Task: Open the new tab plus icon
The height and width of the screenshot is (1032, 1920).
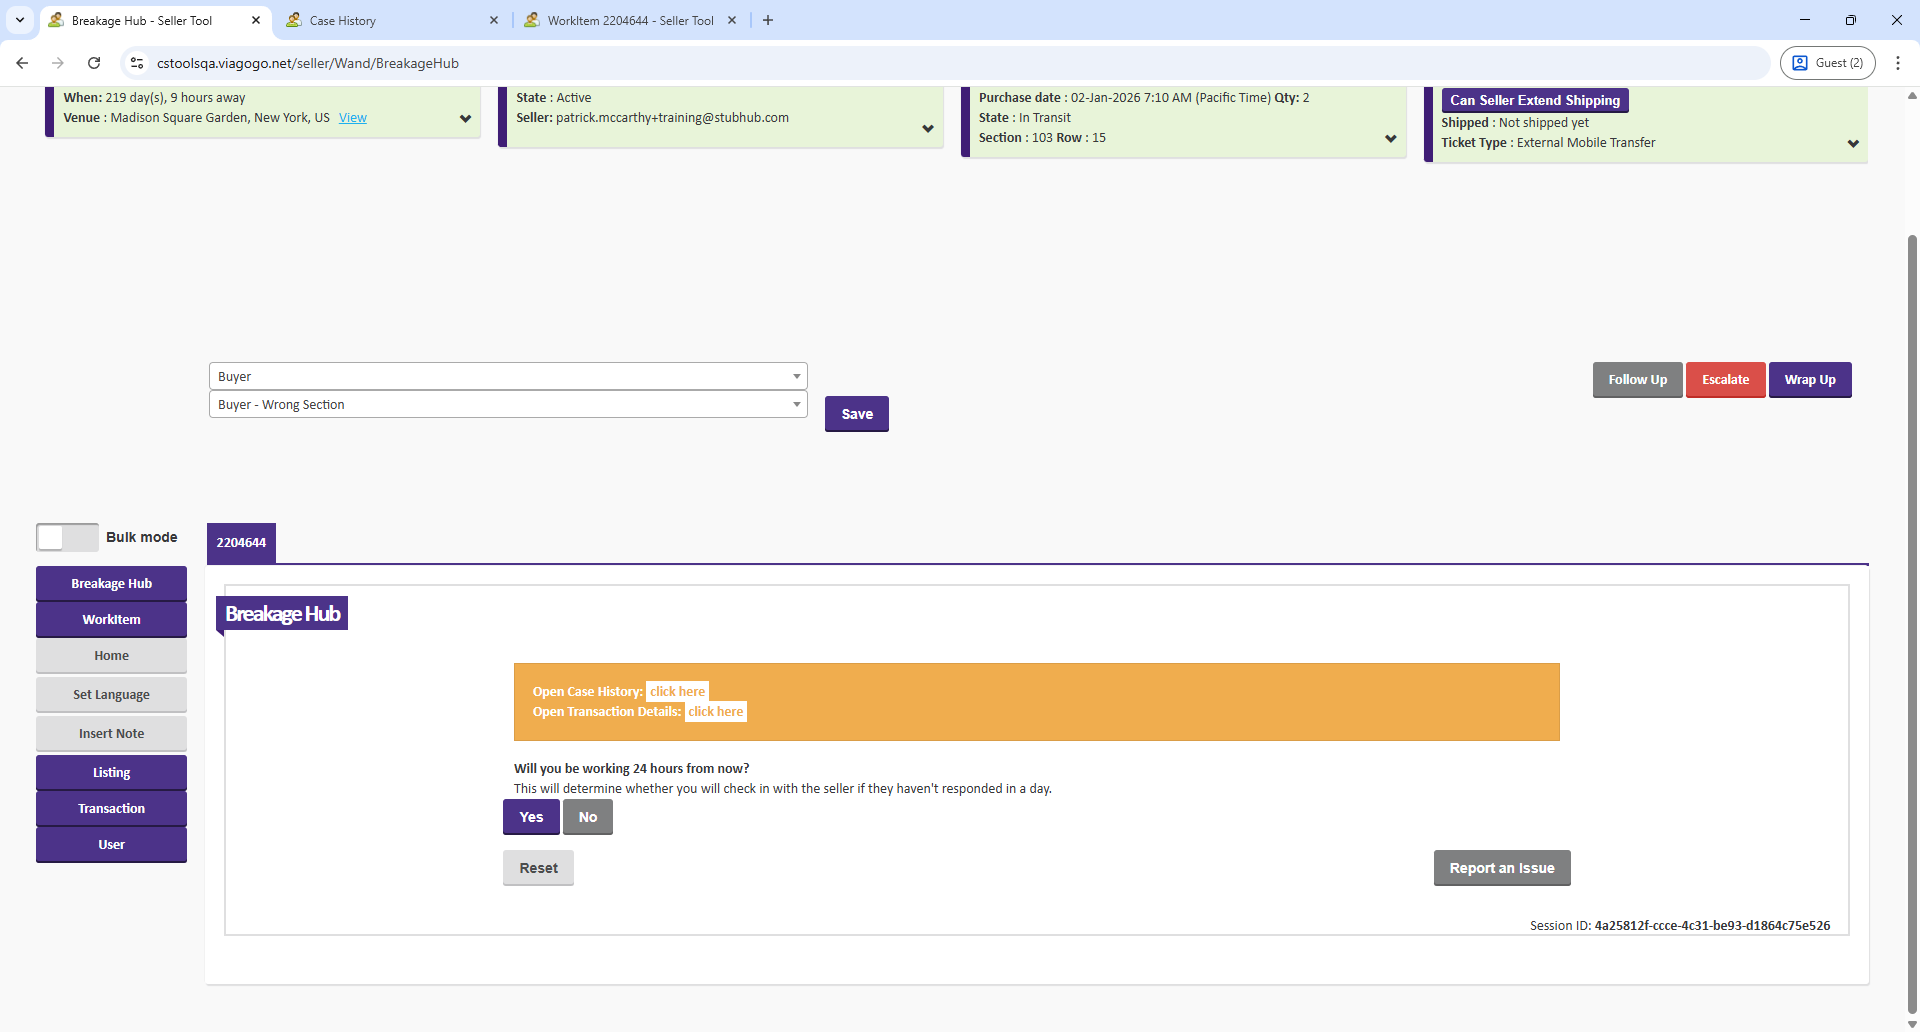Action: pyautogui.click(x=768, y=20)
